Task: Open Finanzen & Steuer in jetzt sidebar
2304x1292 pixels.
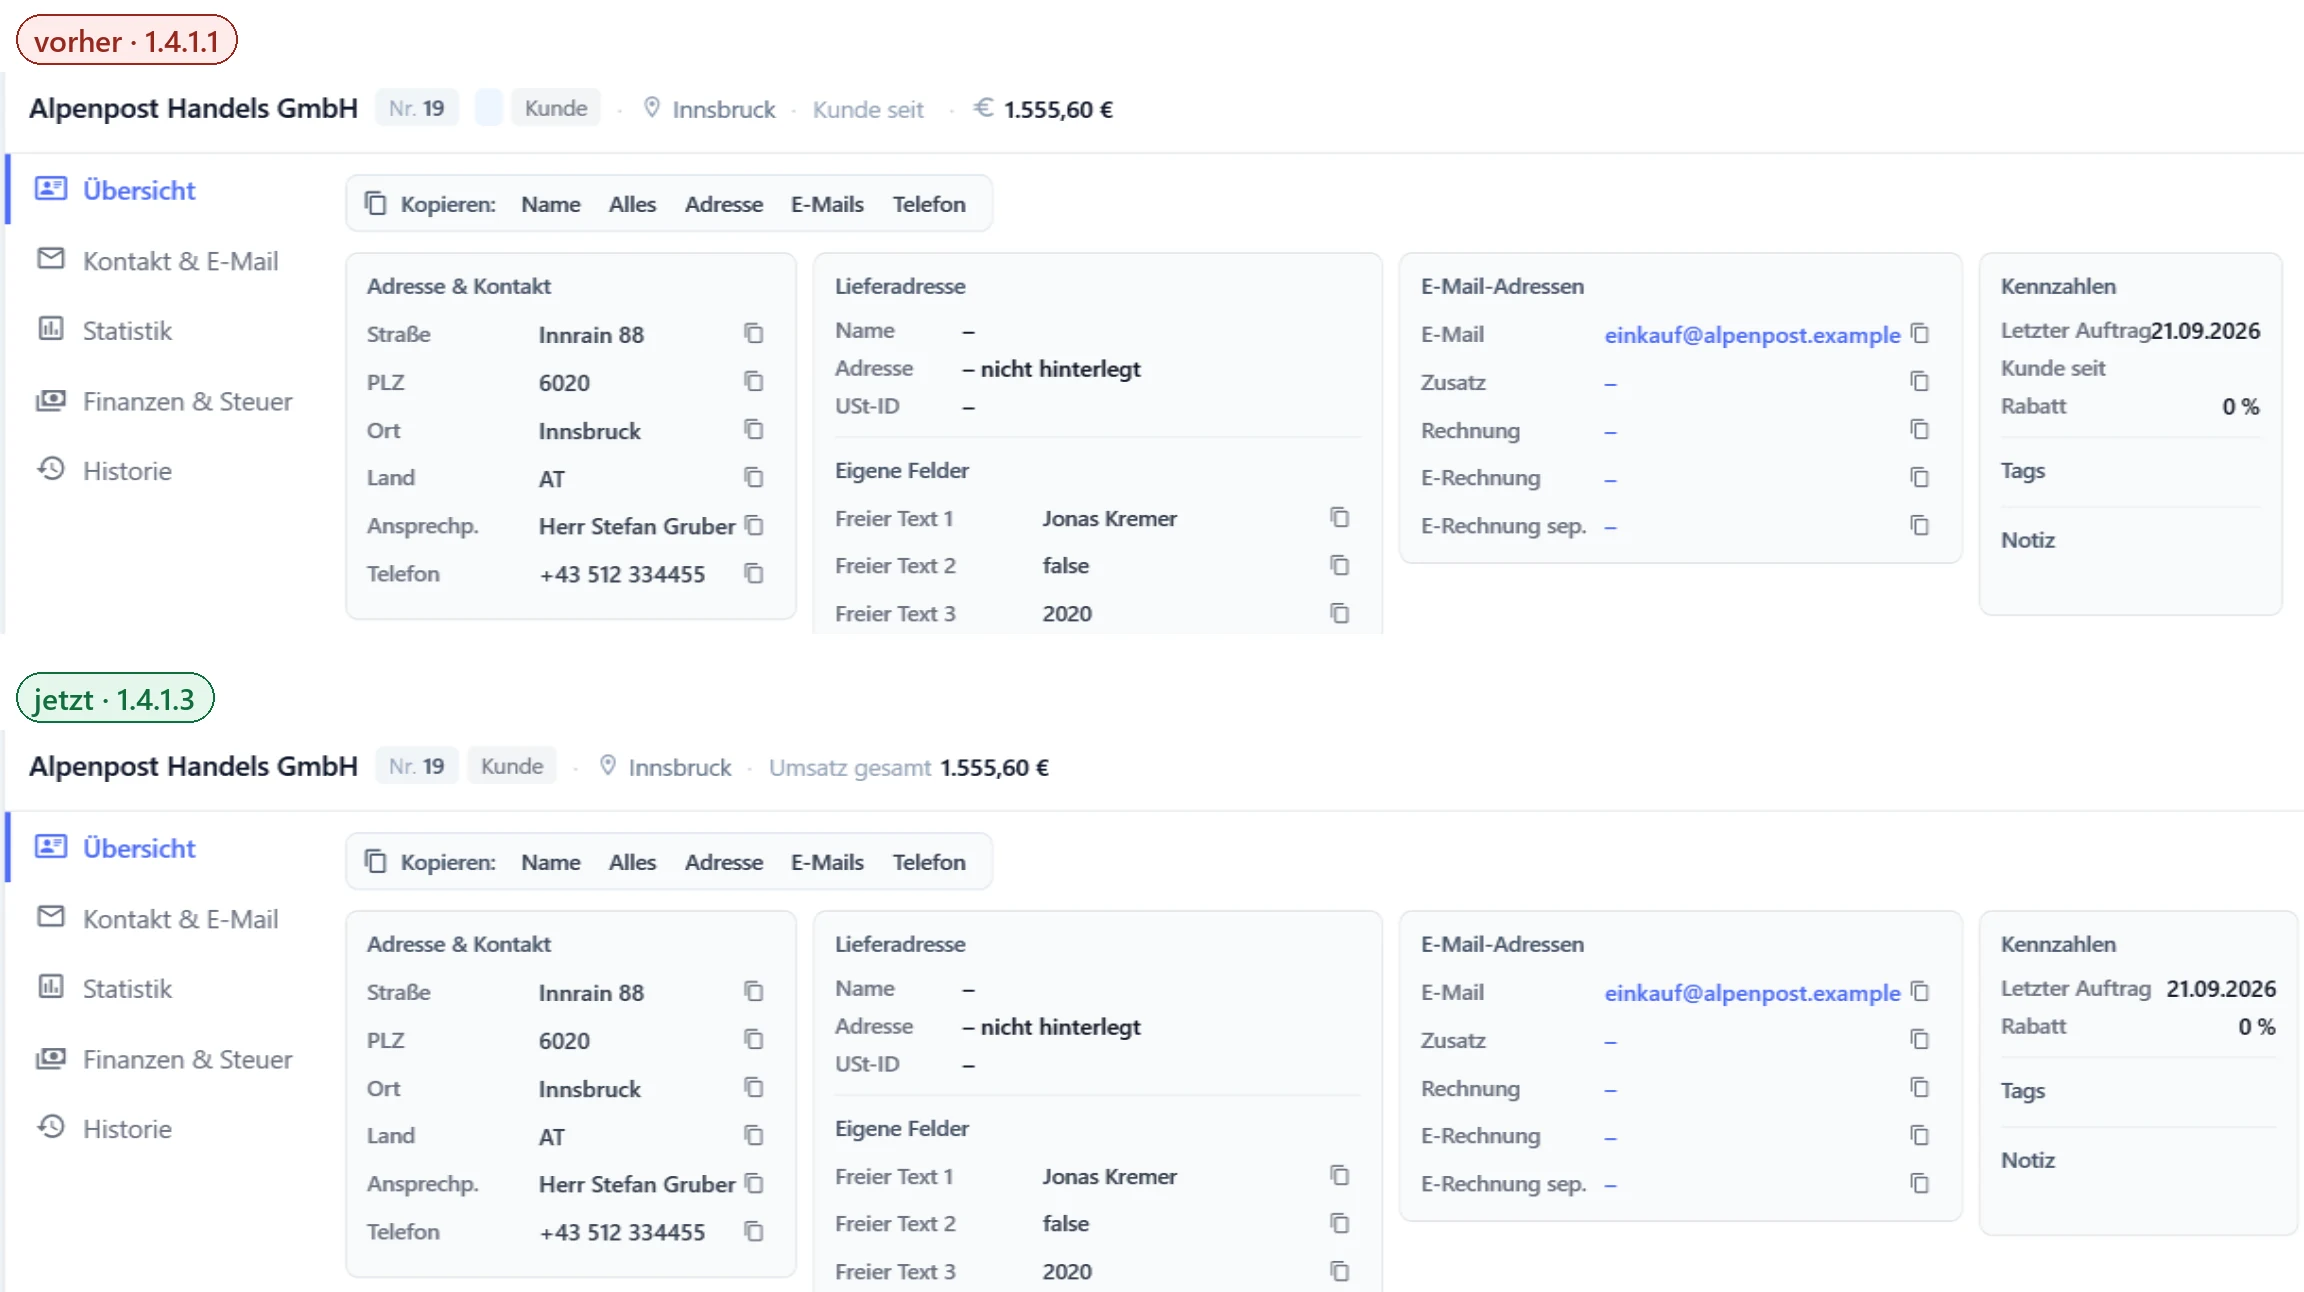Action: [x=187, y=1059]
